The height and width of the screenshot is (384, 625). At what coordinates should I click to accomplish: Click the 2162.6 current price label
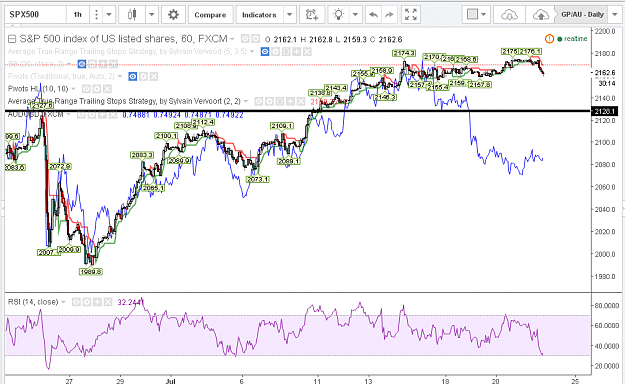(605, 73)
